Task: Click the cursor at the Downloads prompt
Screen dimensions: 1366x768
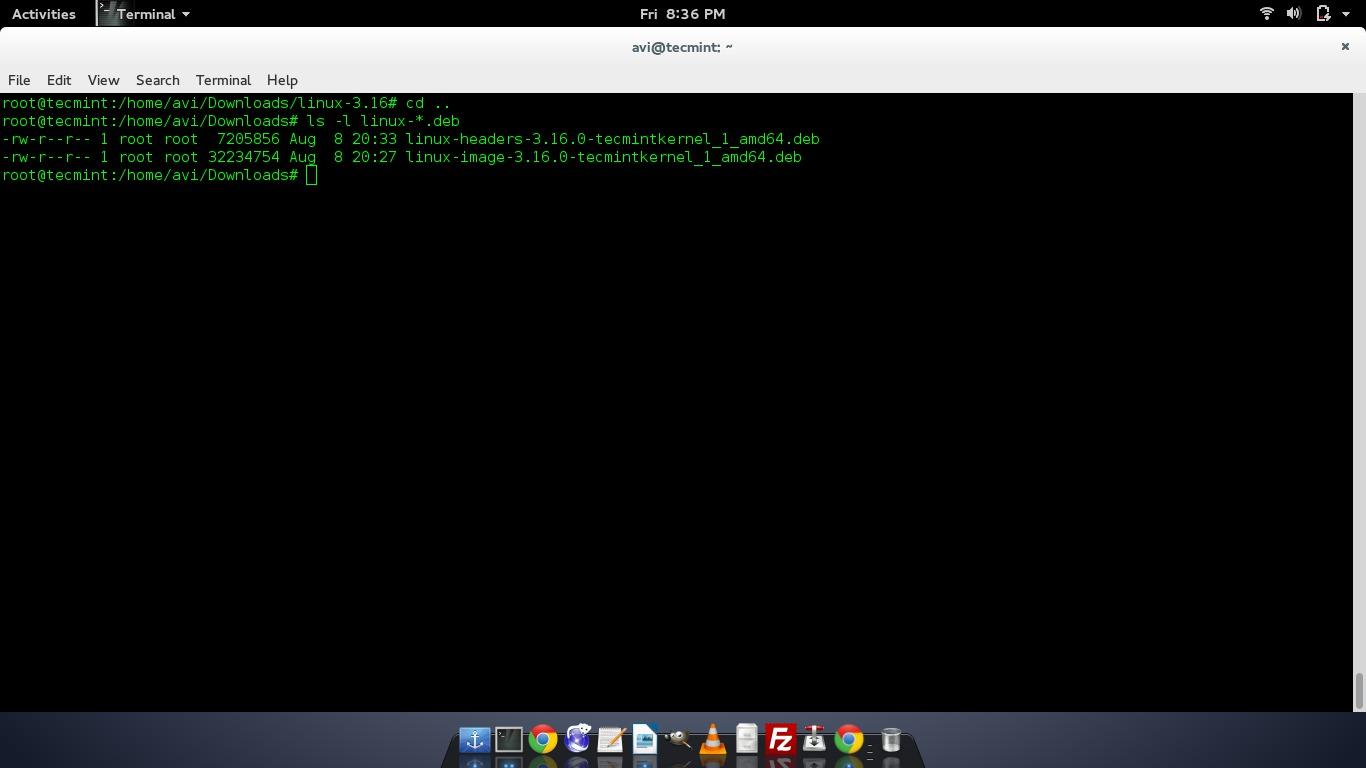Action: (312, 176)
